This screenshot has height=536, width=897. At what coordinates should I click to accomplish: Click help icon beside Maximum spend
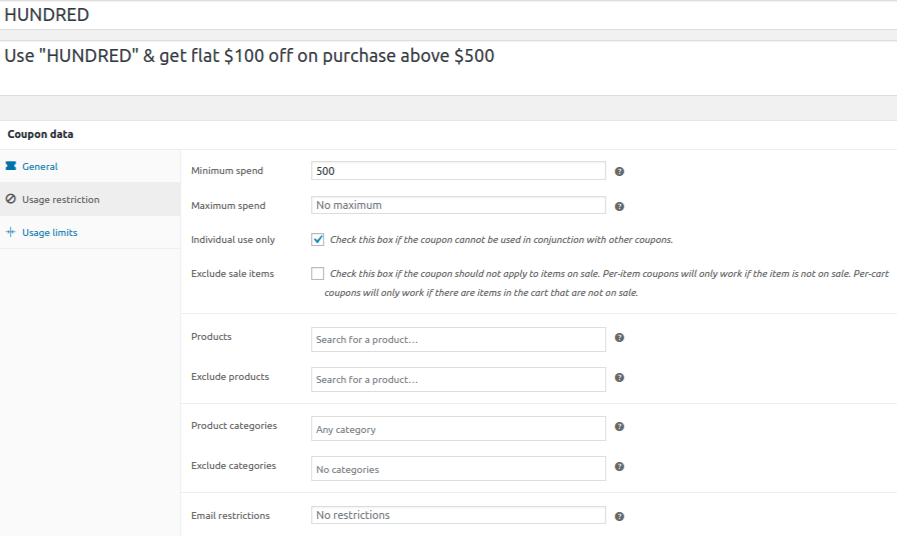pyautogui.click(x=620, y=207)
